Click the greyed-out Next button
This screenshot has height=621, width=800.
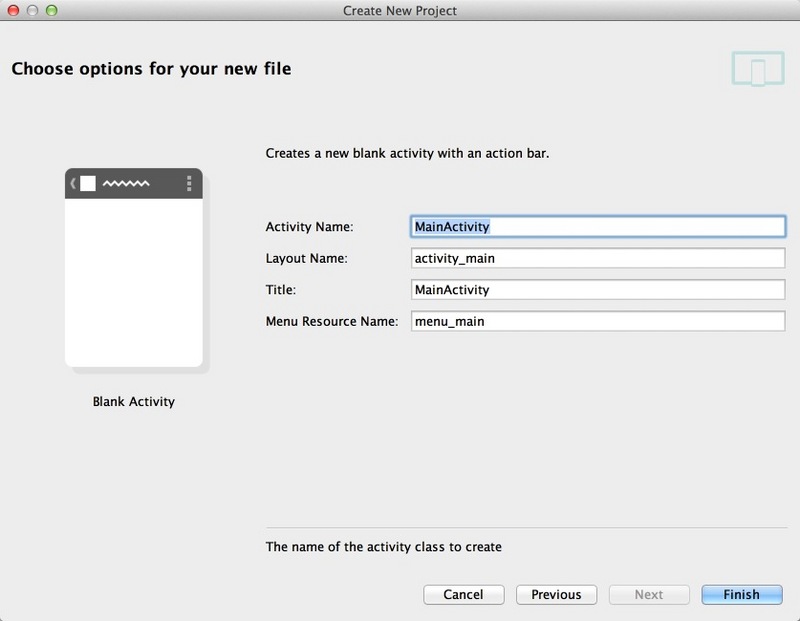pos(649,594)
